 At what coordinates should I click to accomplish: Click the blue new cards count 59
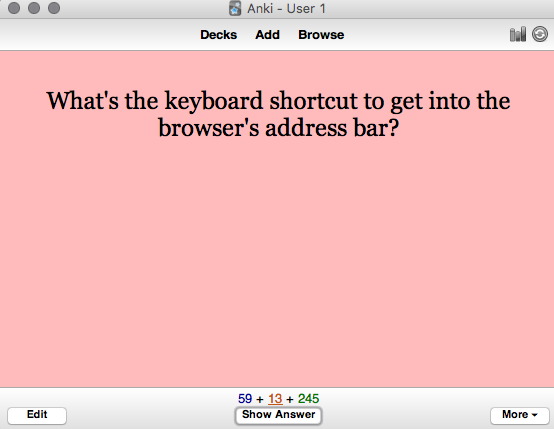(245, 399)
